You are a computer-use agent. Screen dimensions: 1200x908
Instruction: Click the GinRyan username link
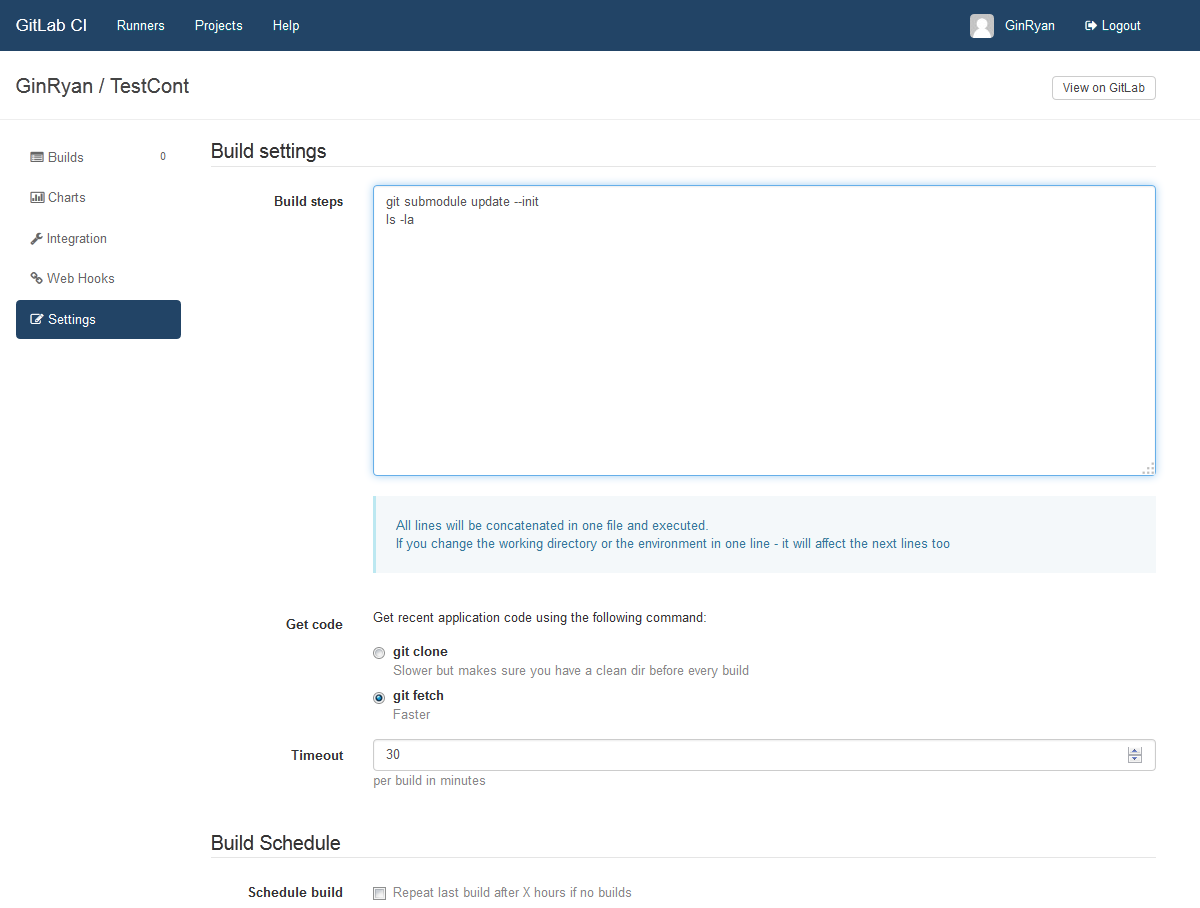click(1030, 26)
